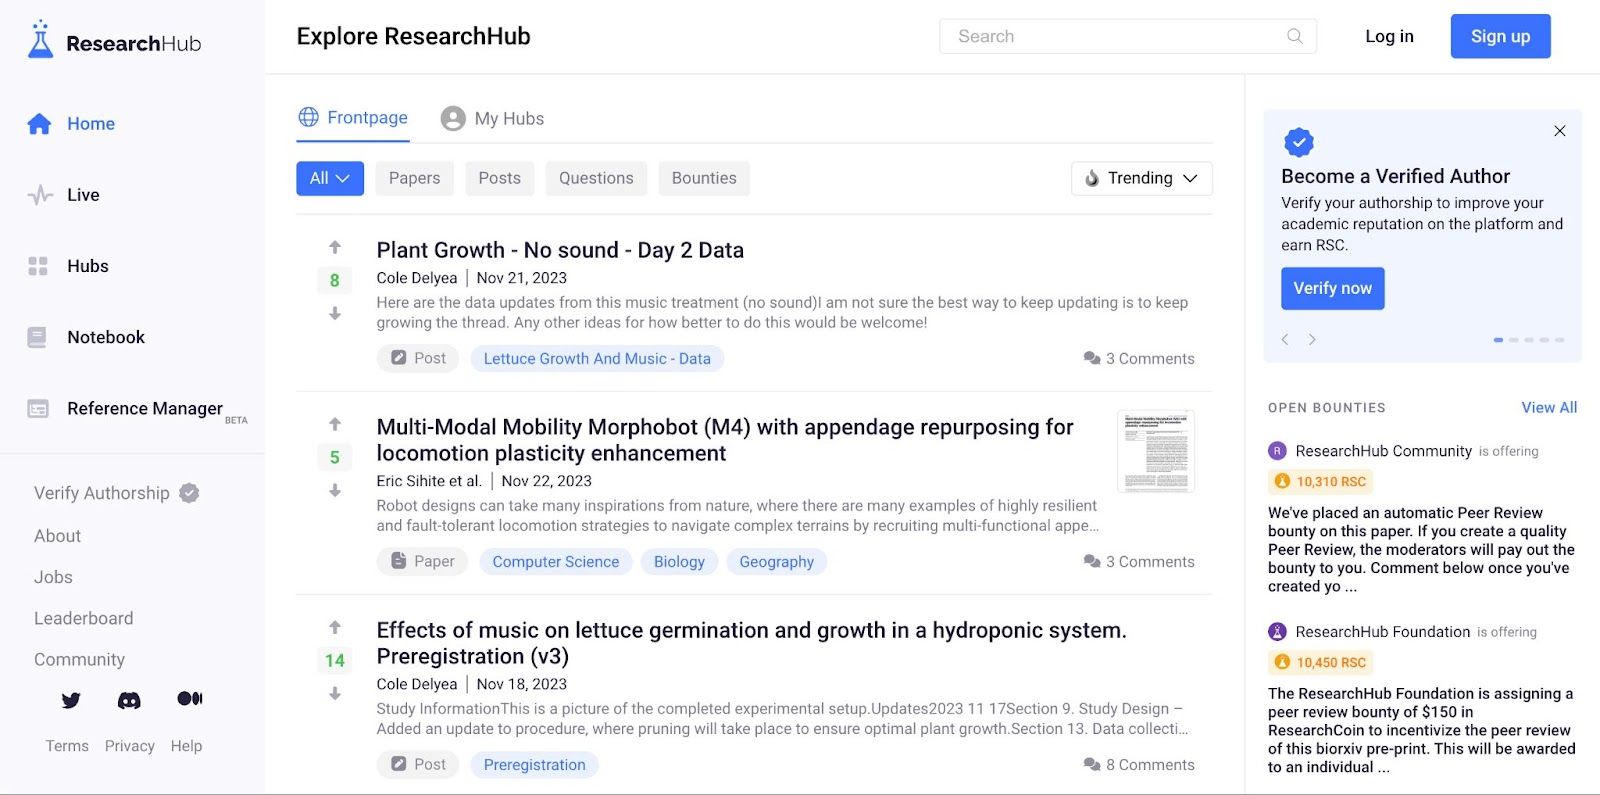Close the Become a Verified Author card
1600x795 pixels.
click(1560, 131)
